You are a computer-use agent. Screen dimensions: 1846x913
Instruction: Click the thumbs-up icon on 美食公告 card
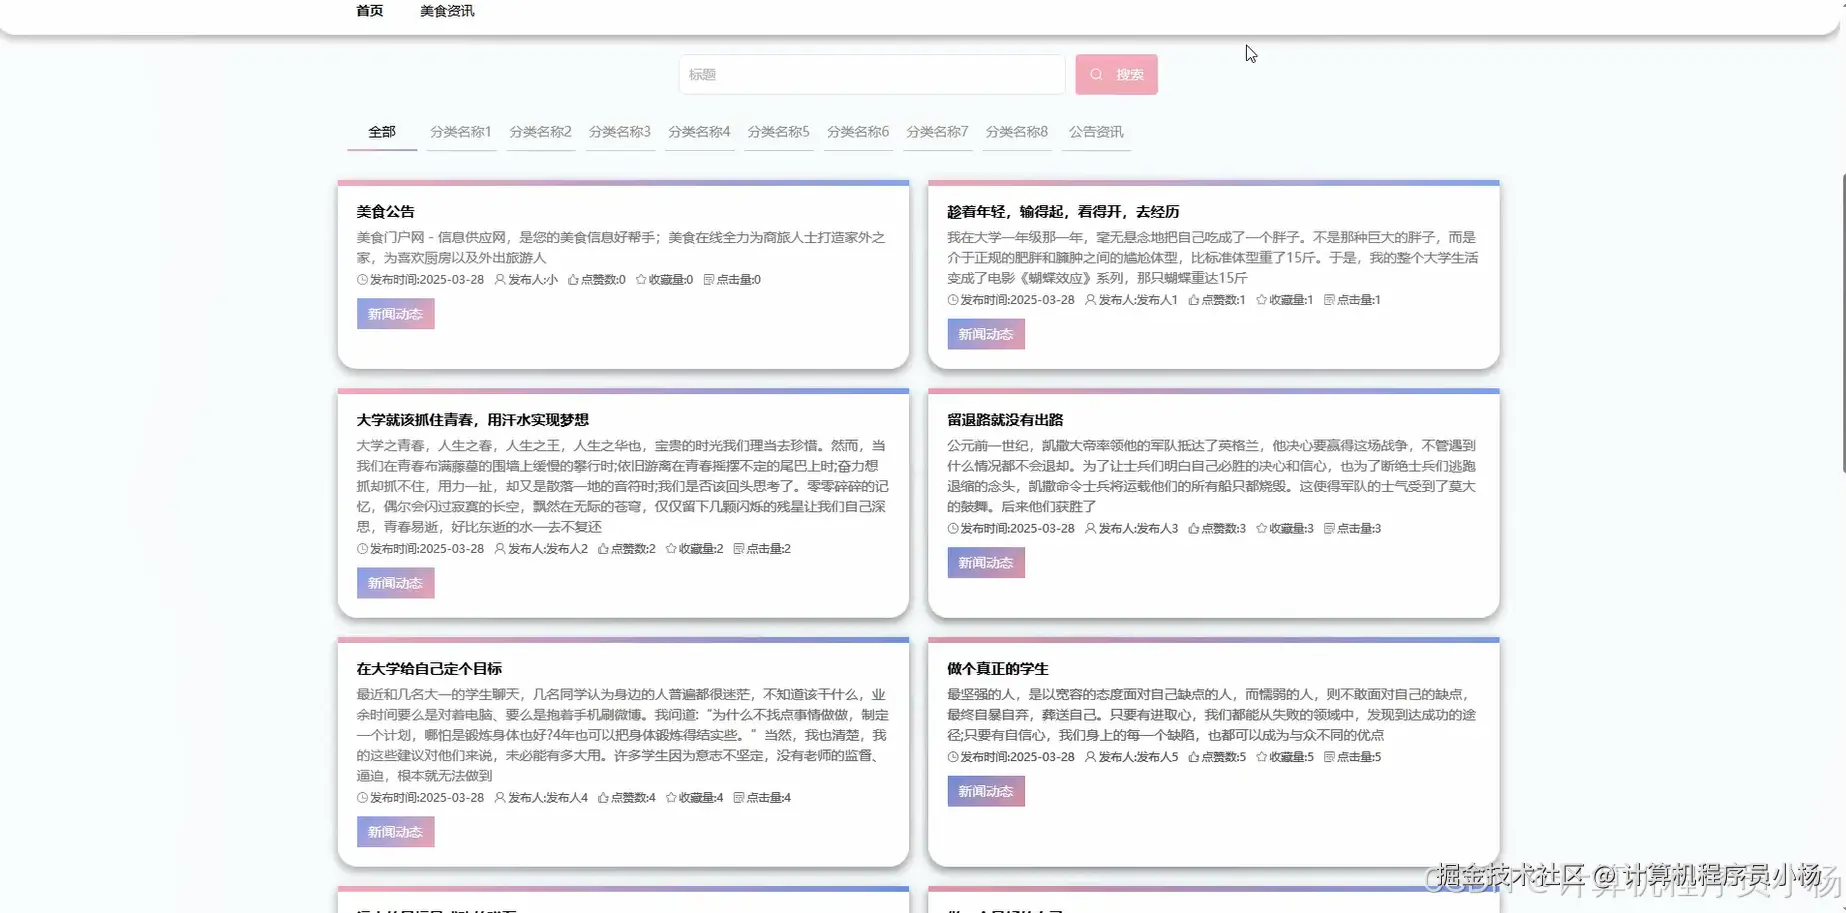tap(575, 280)
